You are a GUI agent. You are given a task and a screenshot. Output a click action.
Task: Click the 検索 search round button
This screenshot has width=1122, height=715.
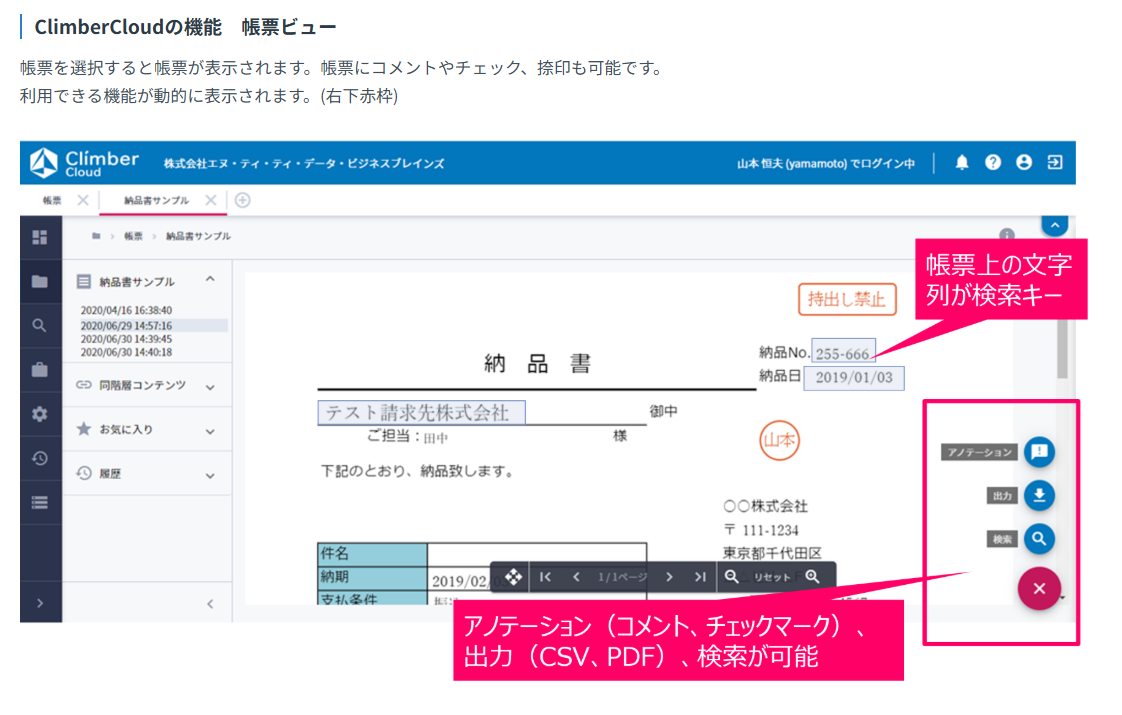pyautogui.click(x=1039, y=538)
